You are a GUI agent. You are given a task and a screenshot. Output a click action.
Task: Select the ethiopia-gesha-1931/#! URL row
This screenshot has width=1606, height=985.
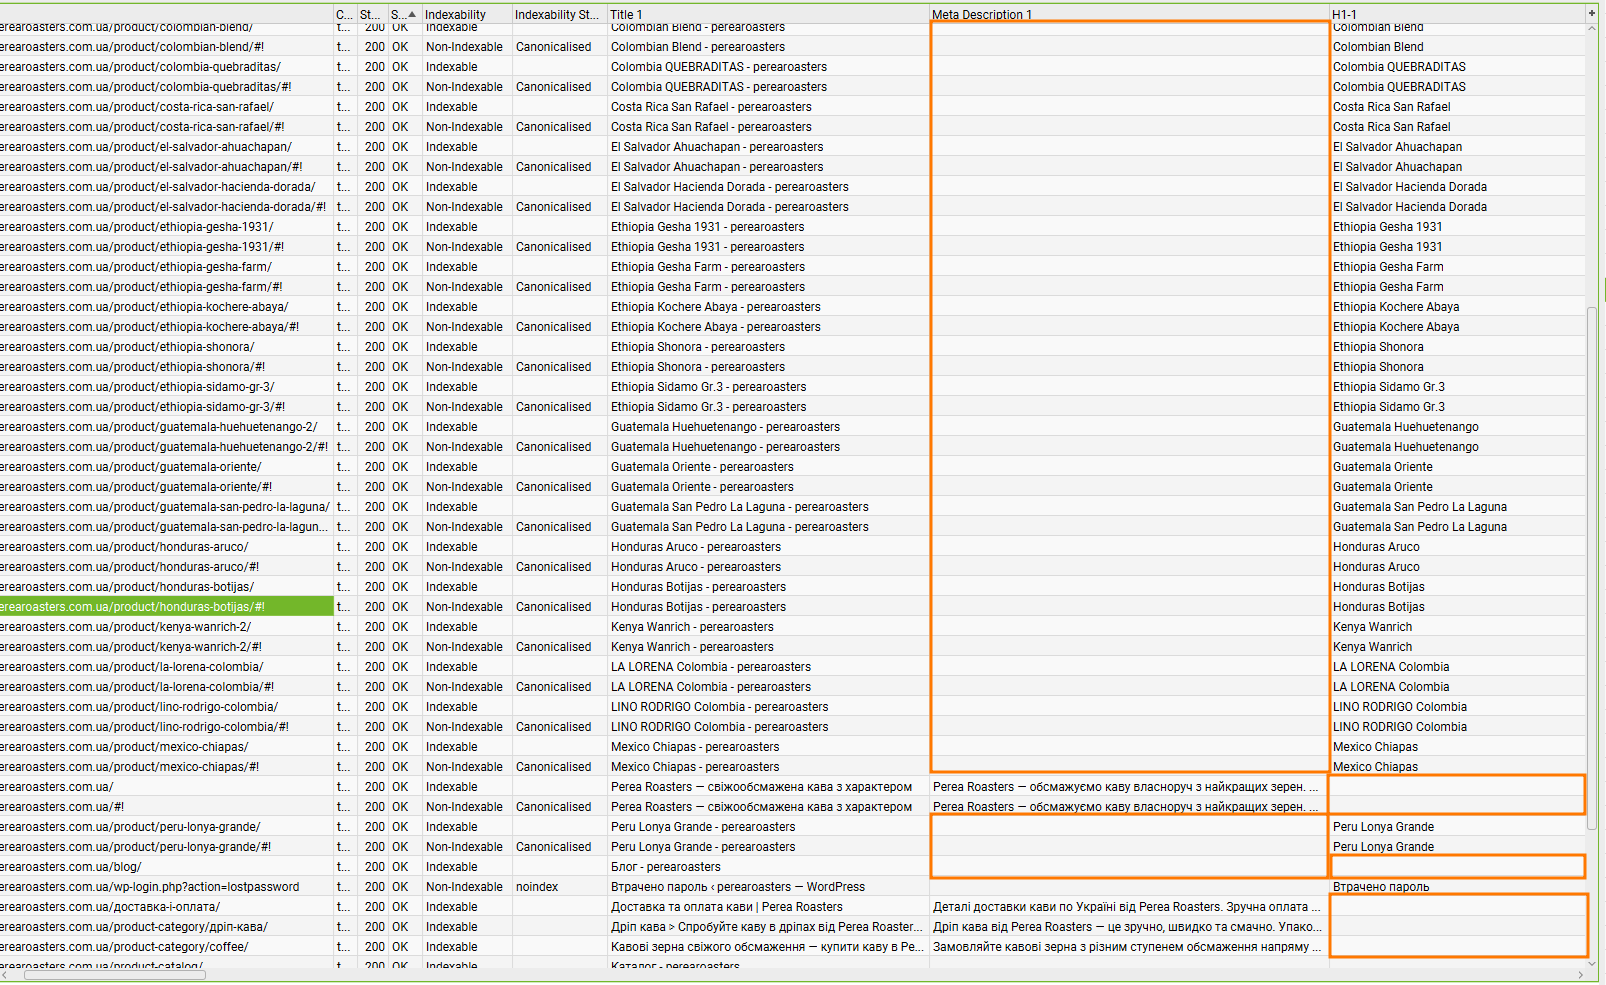coord(142,247)
